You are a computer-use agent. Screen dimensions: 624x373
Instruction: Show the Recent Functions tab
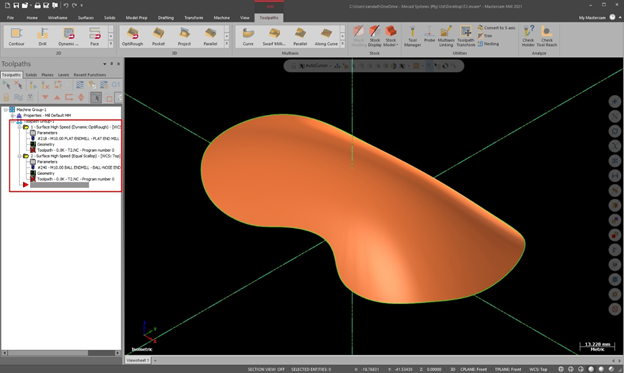90,75
